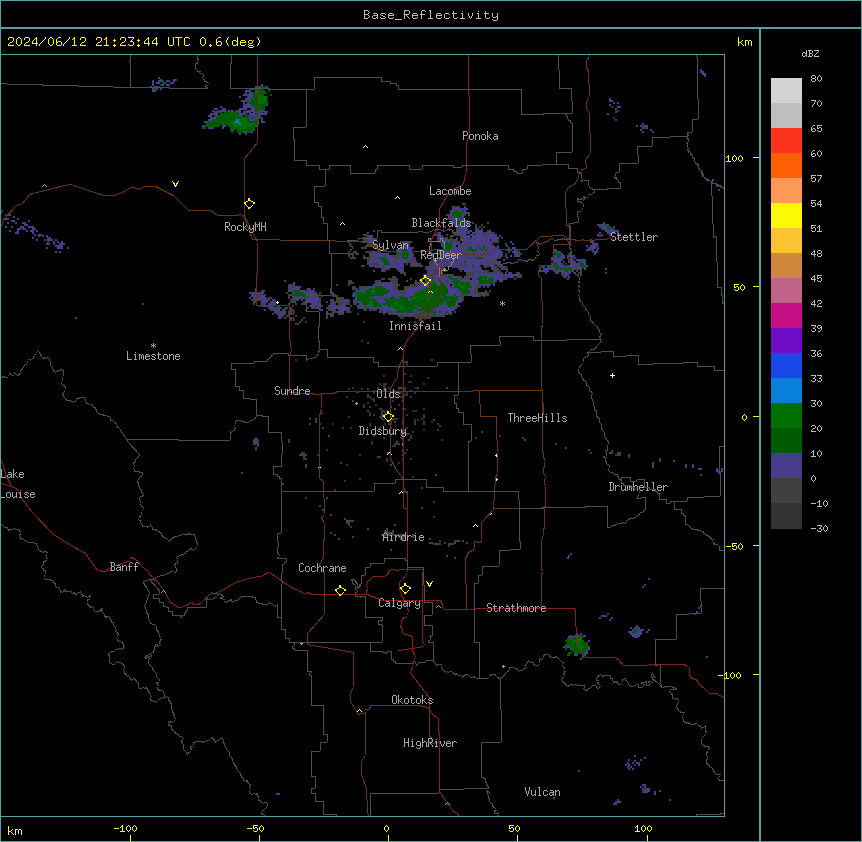This screenshot has height=842, width=862.
Task: Select the RedDeer city label
Action: pyautogui.click(x=441, y=255)
